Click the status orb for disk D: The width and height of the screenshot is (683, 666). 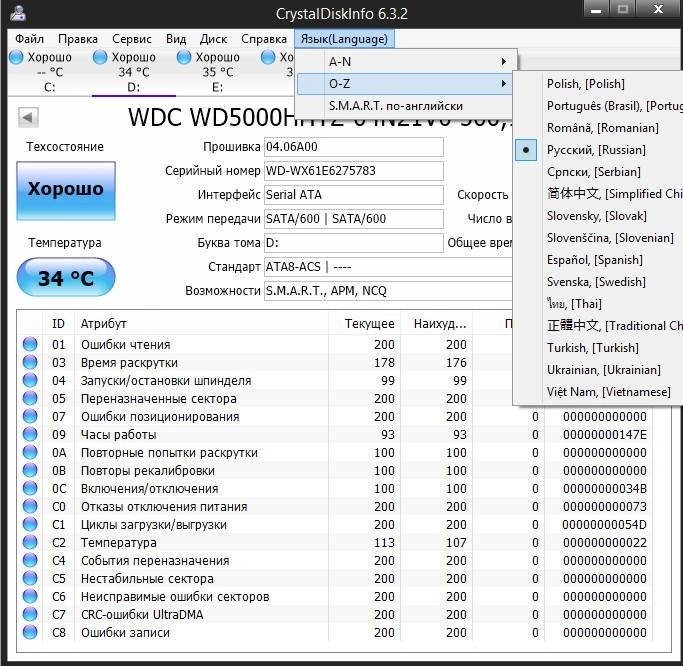[x=100, y=57]
